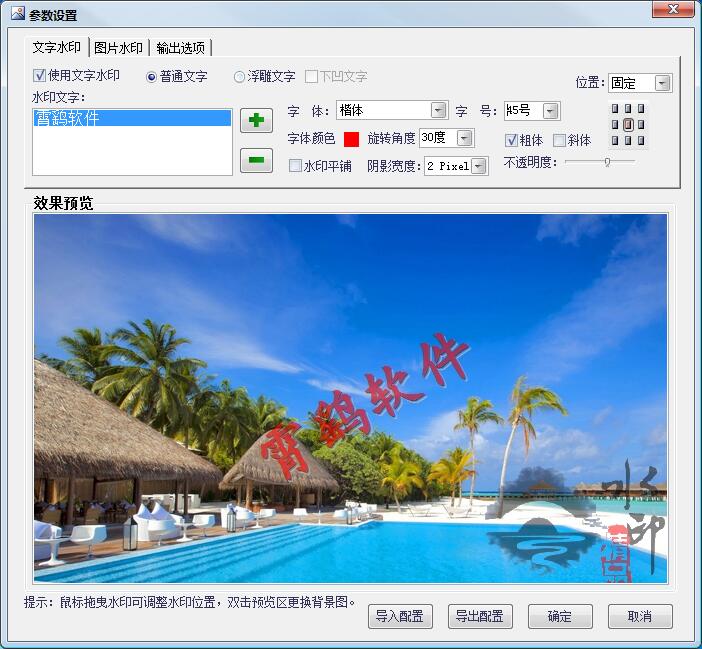
Task: Select 雪鹤软件 in the watermark text list
Action: point(133,118)
